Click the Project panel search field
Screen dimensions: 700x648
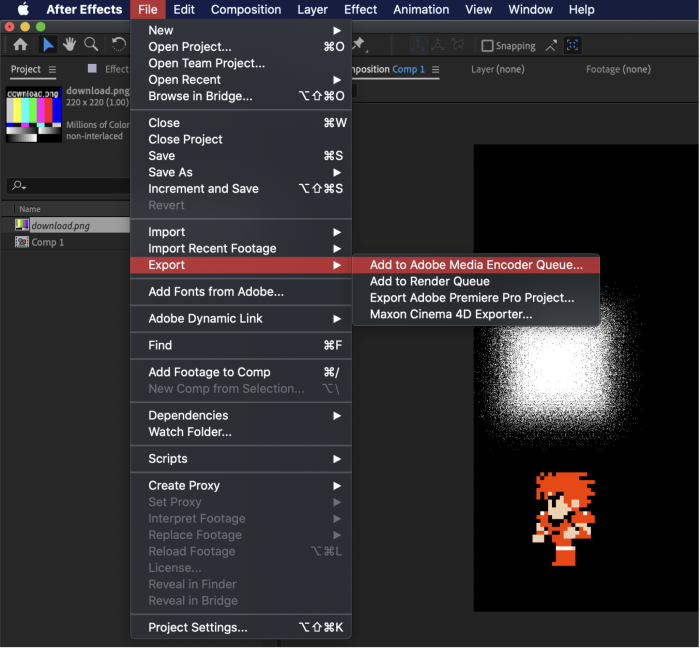[x=69, y=185]
